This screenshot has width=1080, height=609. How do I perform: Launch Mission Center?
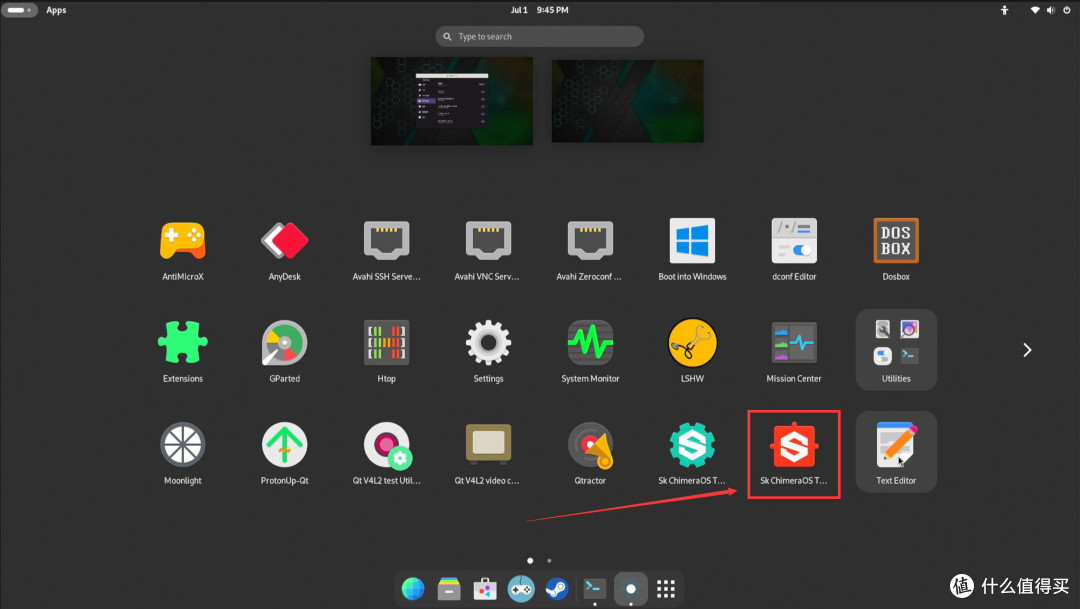pos(794,343)
